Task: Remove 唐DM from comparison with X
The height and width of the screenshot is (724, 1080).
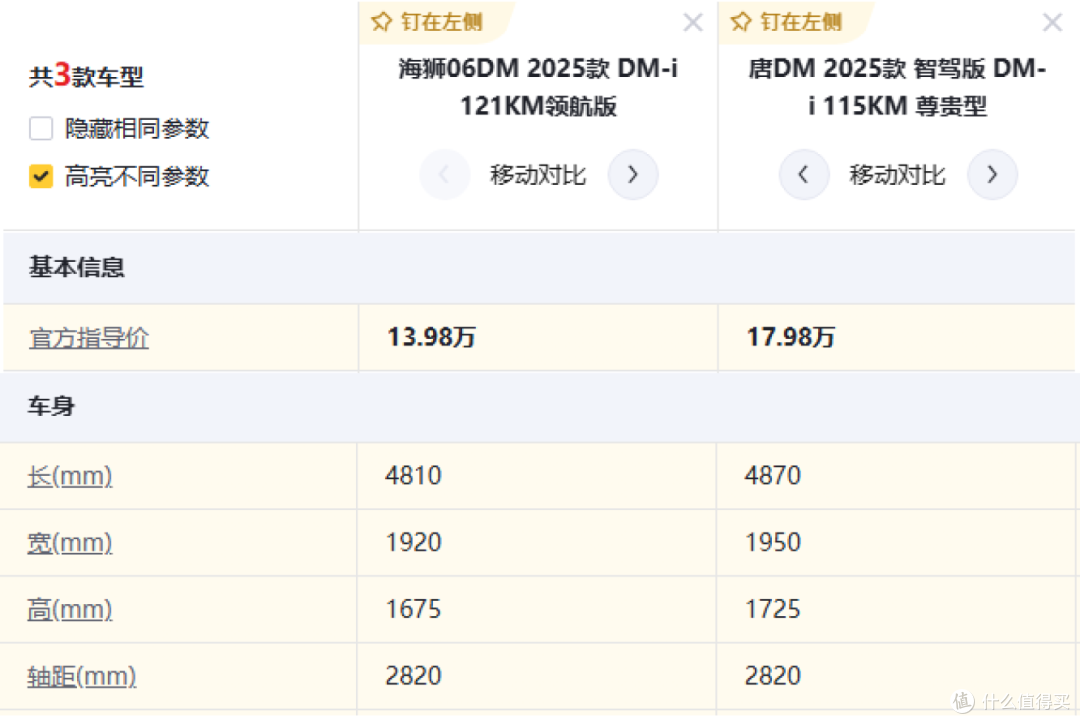Action: coord(1052,23)
